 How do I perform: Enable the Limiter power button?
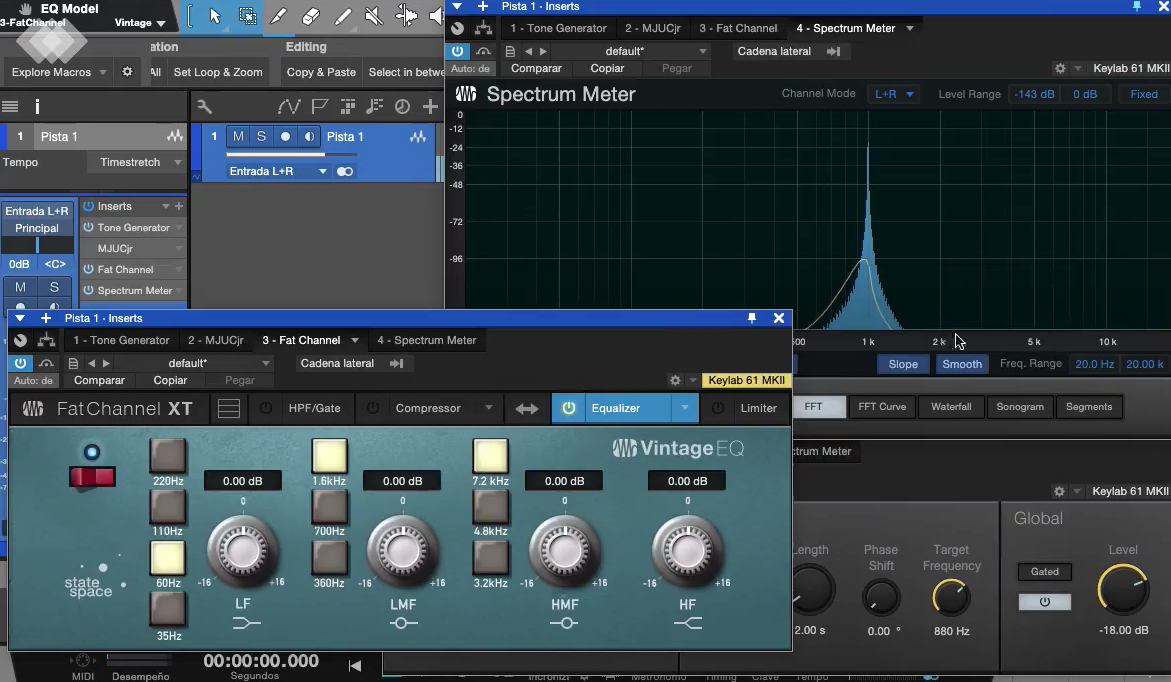coord(718,408)
